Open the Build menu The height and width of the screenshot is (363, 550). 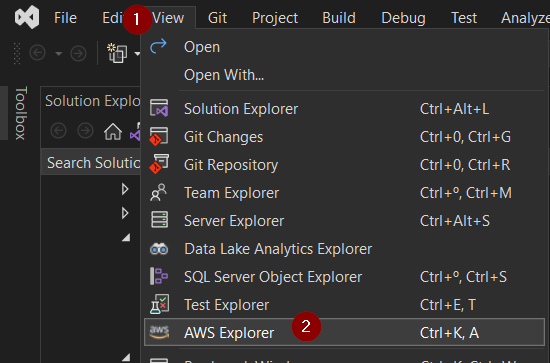[x=339, y=18]
